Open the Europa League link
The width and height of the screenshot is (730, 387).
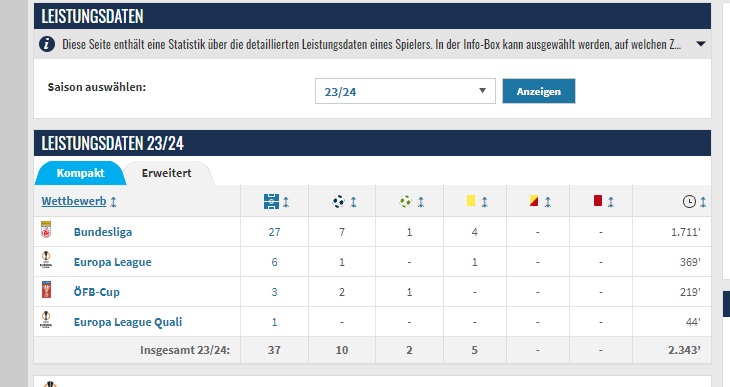113,262
